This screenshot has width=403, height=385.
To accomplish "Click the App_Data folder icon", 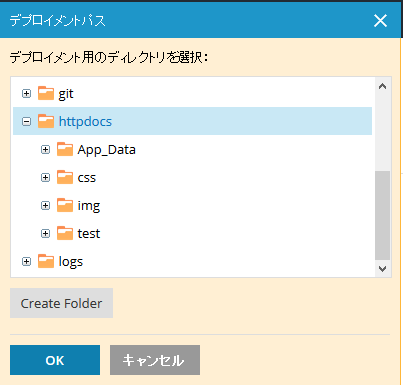I will coord(65,149).
